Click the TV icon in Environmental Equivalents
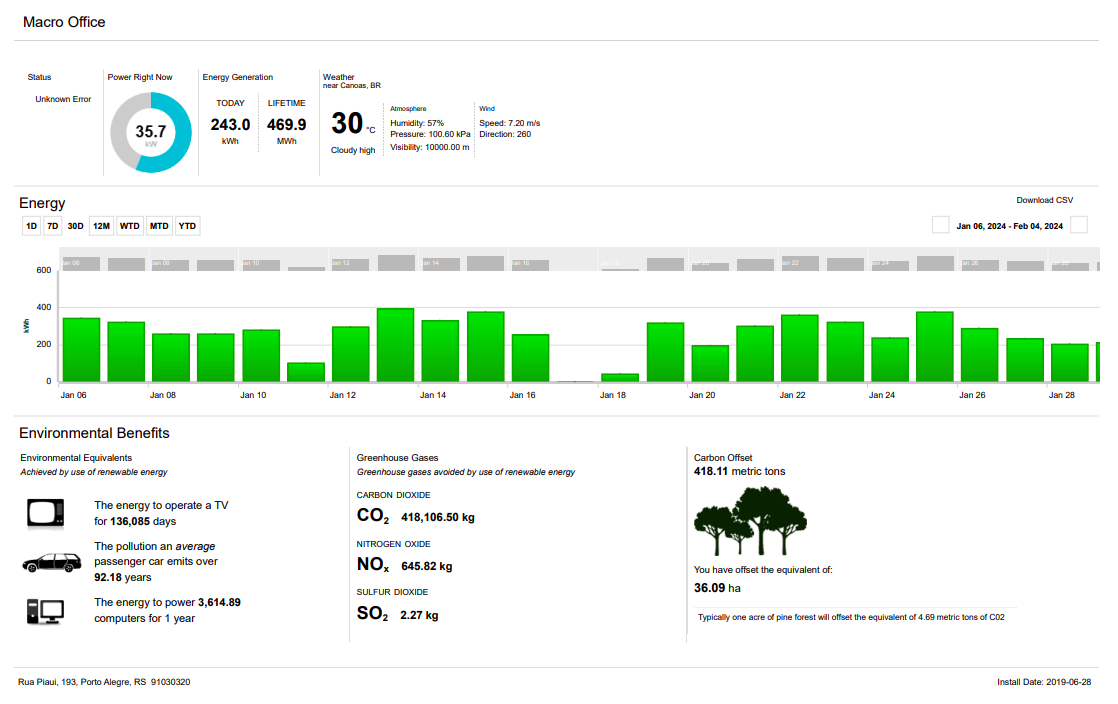The height and width of the screenshot is (704, 1118). point(45,513)
